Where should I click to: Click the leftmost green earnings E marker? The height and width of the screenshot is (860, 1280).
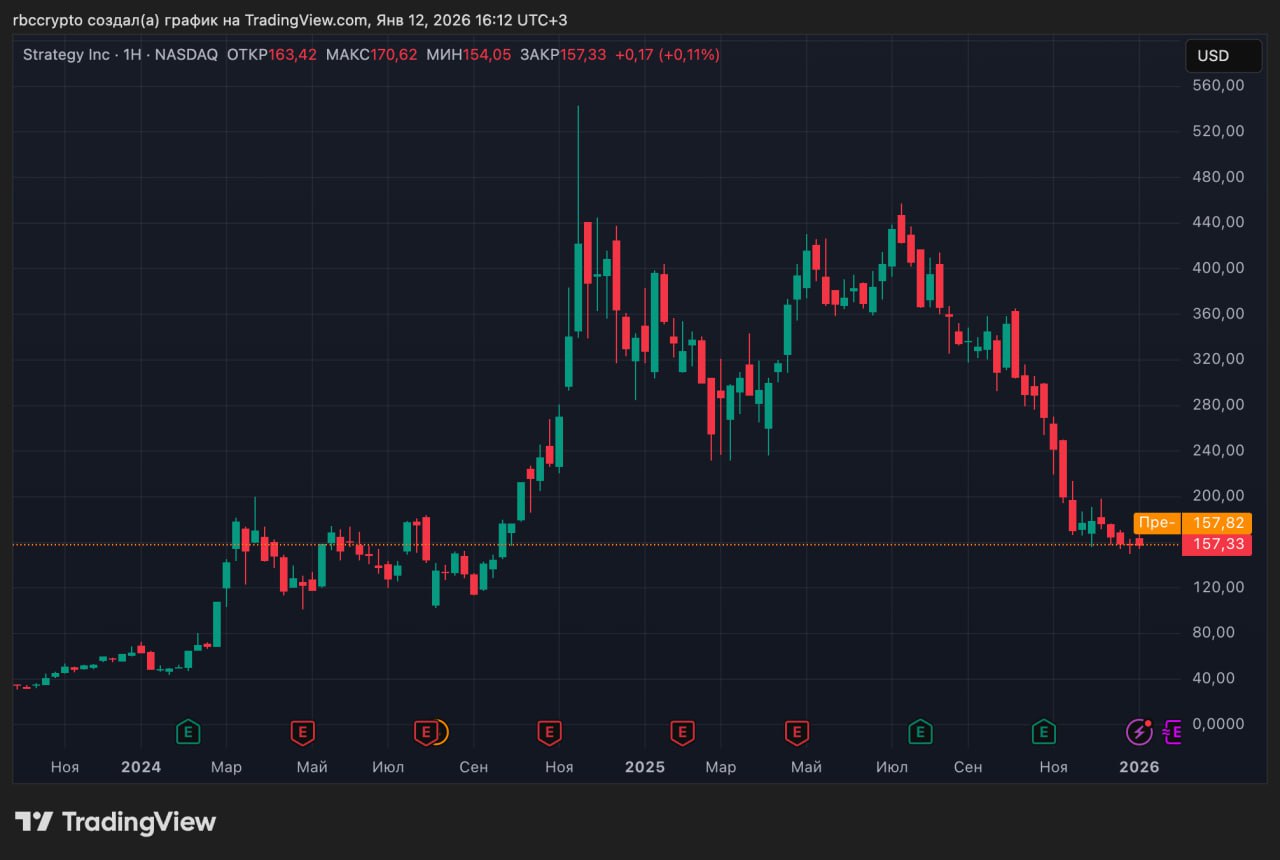(x=187, y=732)
